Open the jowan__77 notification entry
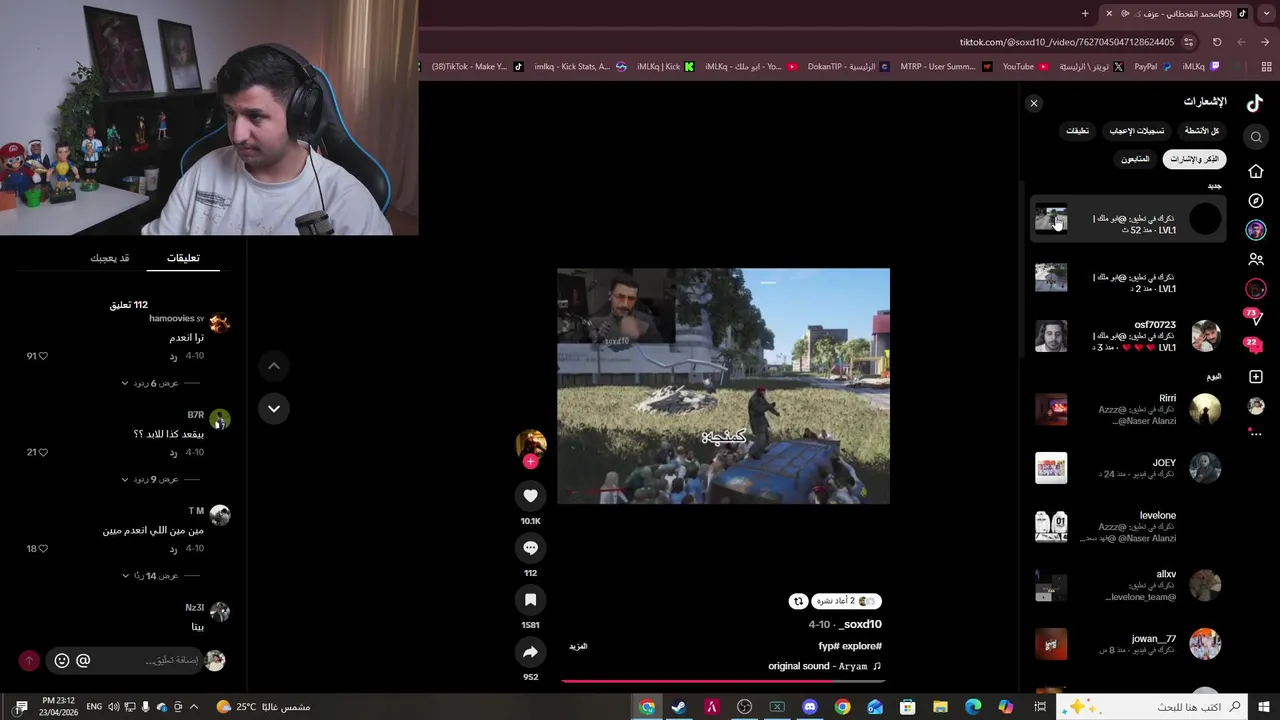This screenshot has height=720, width=1280. pos(1128,644)
